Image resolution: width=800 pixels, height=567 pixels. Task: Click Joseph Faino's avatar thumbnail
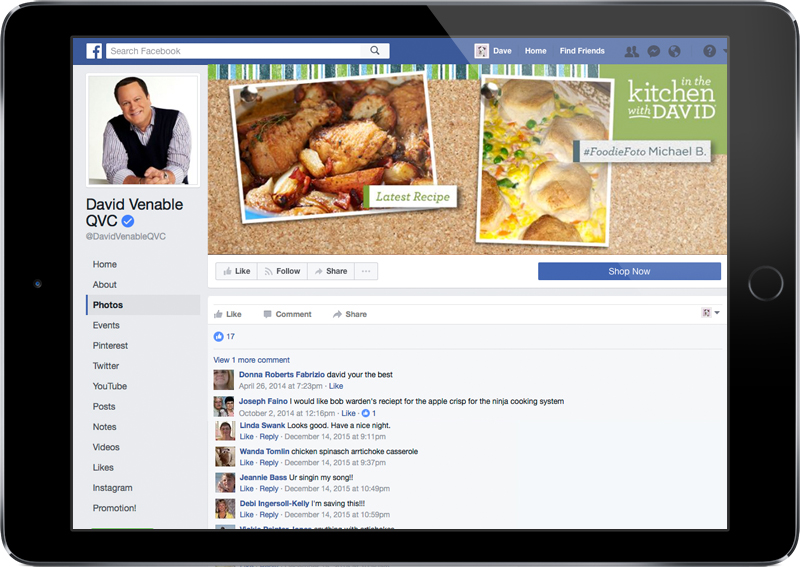tap(223, 407)
